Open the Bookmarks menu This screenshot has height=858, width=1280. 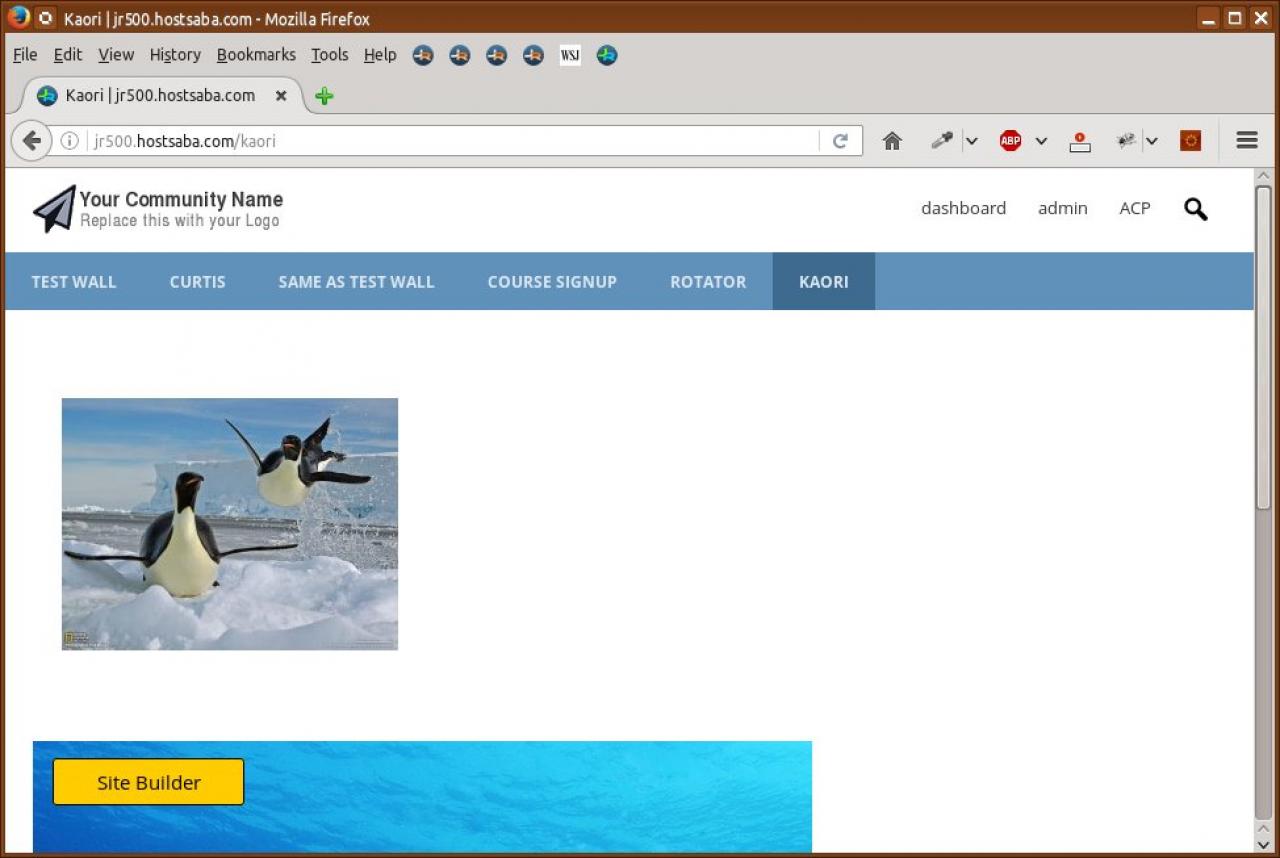(256, 55)
